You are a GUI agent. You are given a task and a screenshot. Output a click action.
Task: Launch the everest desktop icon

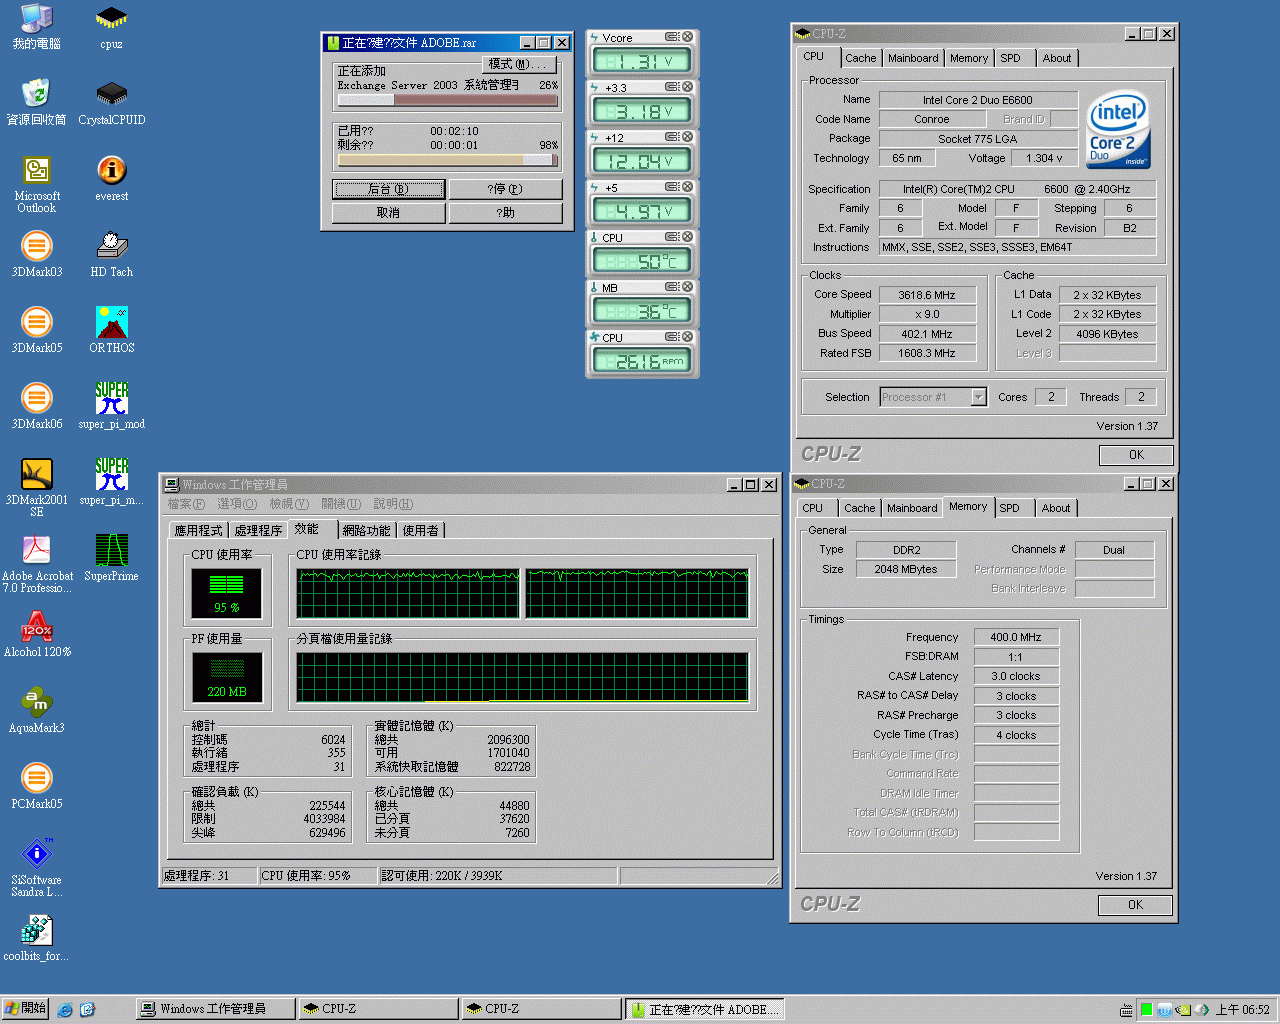(x=111, y=172)
